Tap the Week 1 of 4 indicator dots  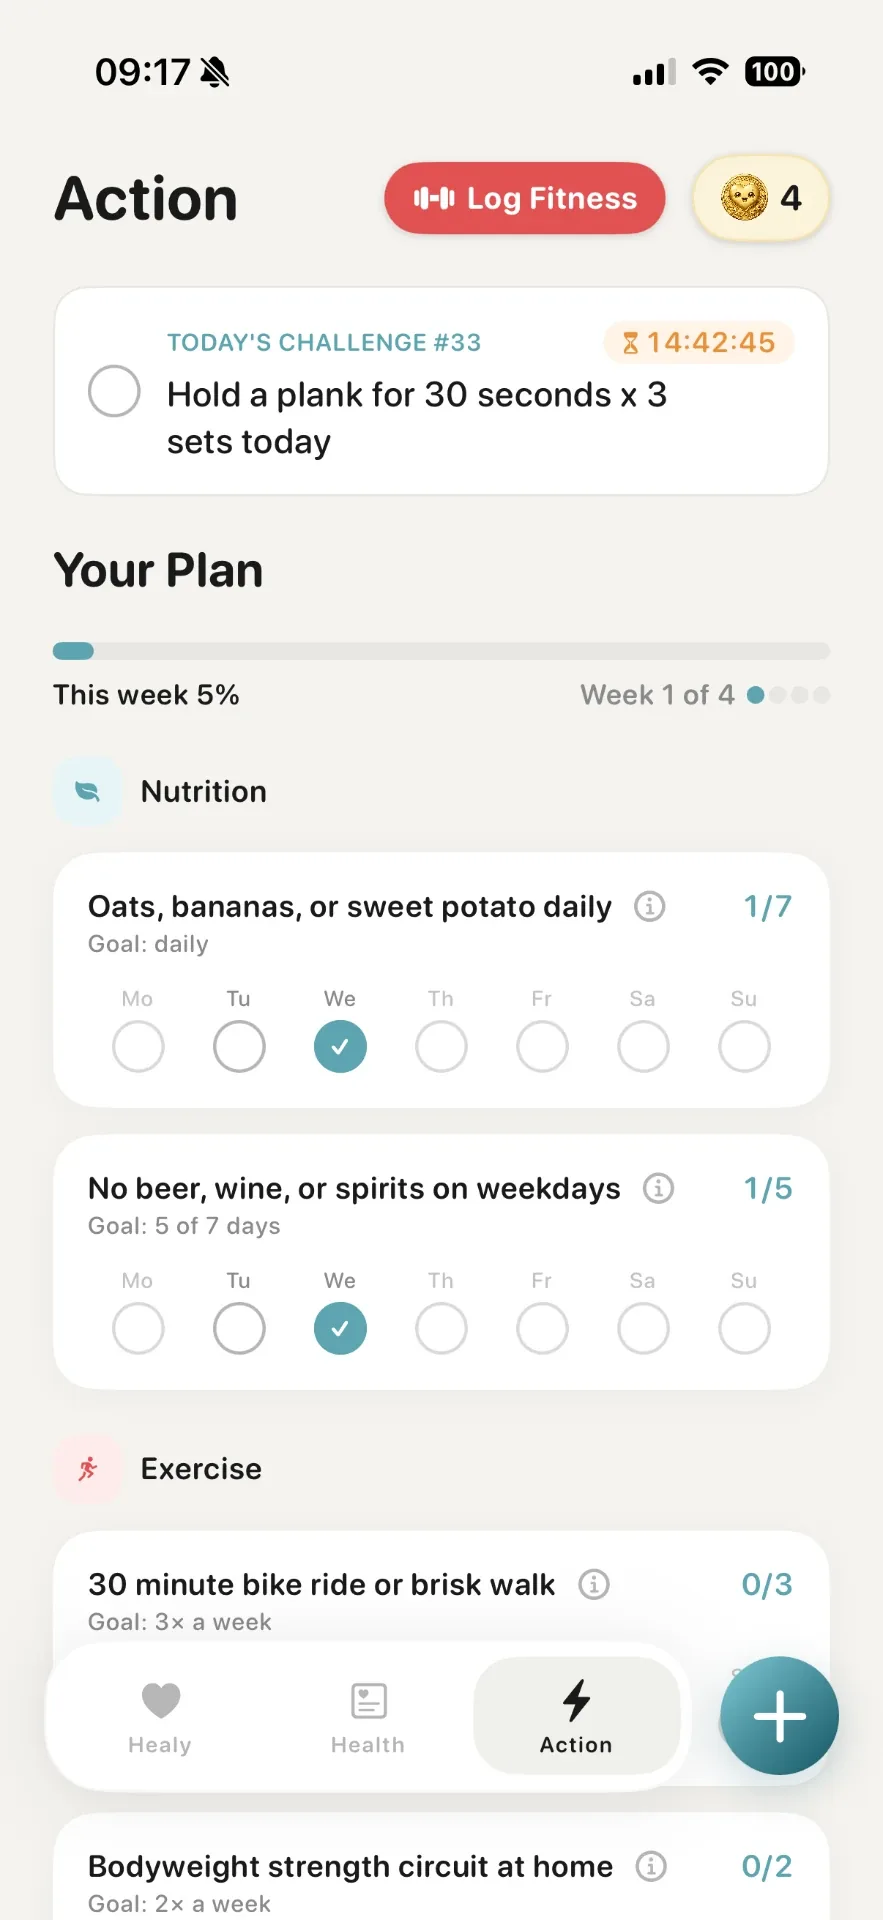[x=788, y=695]
